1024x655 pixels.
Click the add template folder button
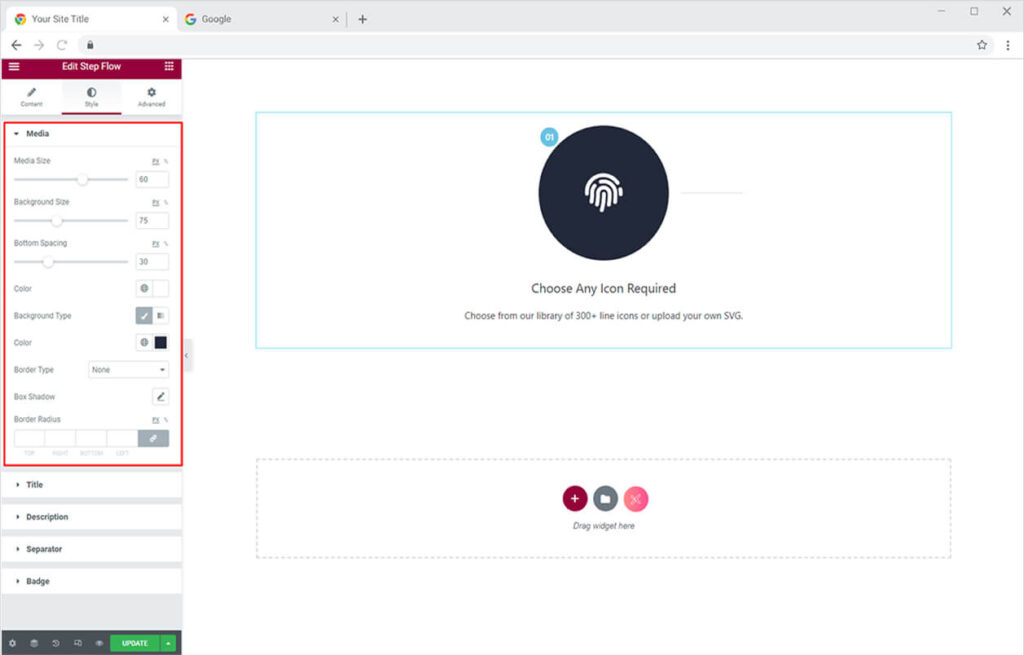point(605,498)
